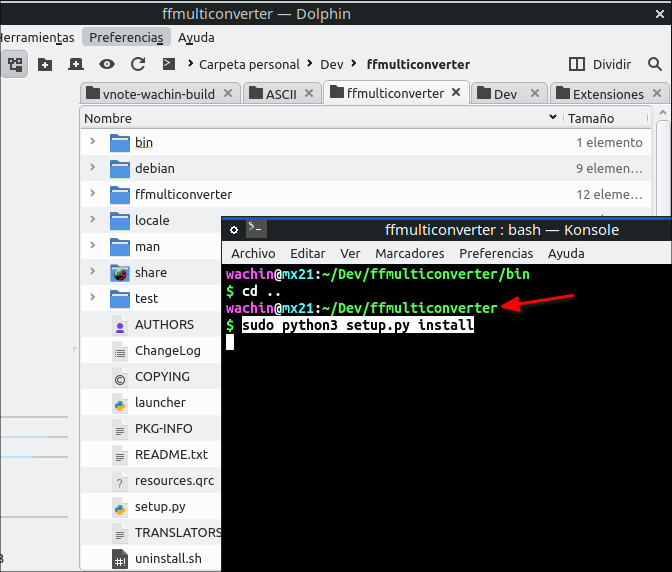Click ffmulticonverter in the breadcrumb path
This screenshot has height=572, width=672.
(x=418, y=64)
